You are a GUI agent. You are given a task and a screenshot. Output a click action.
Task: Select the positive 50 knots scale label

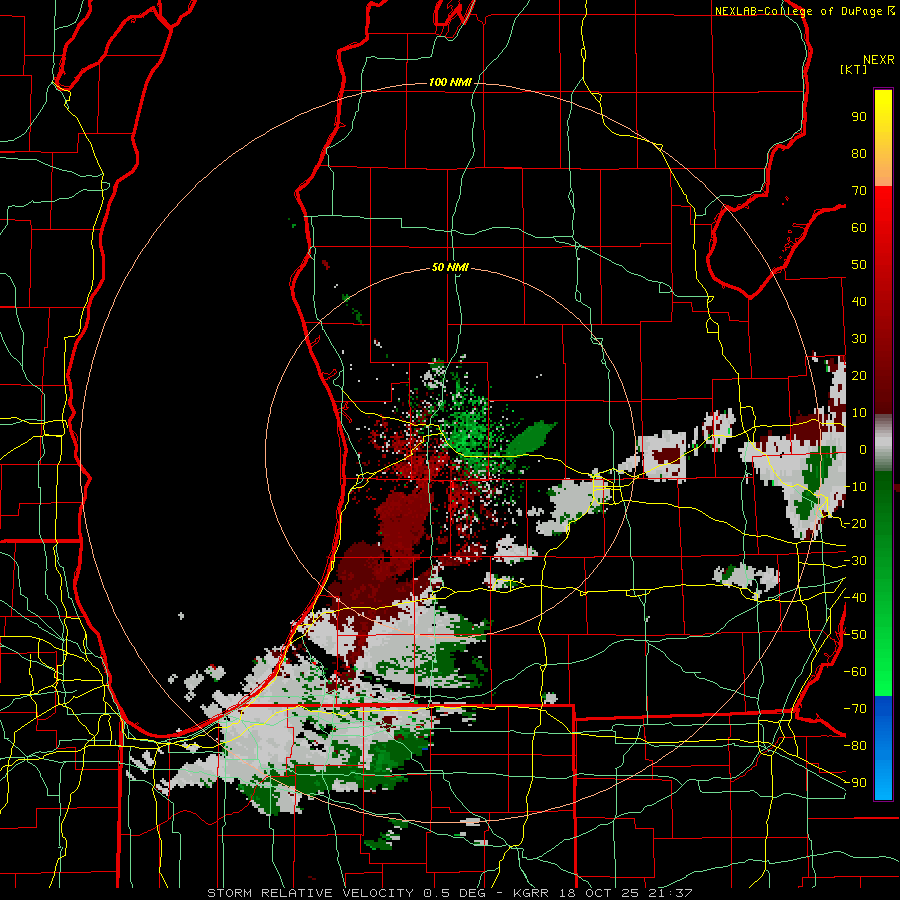tap(859, 265)
